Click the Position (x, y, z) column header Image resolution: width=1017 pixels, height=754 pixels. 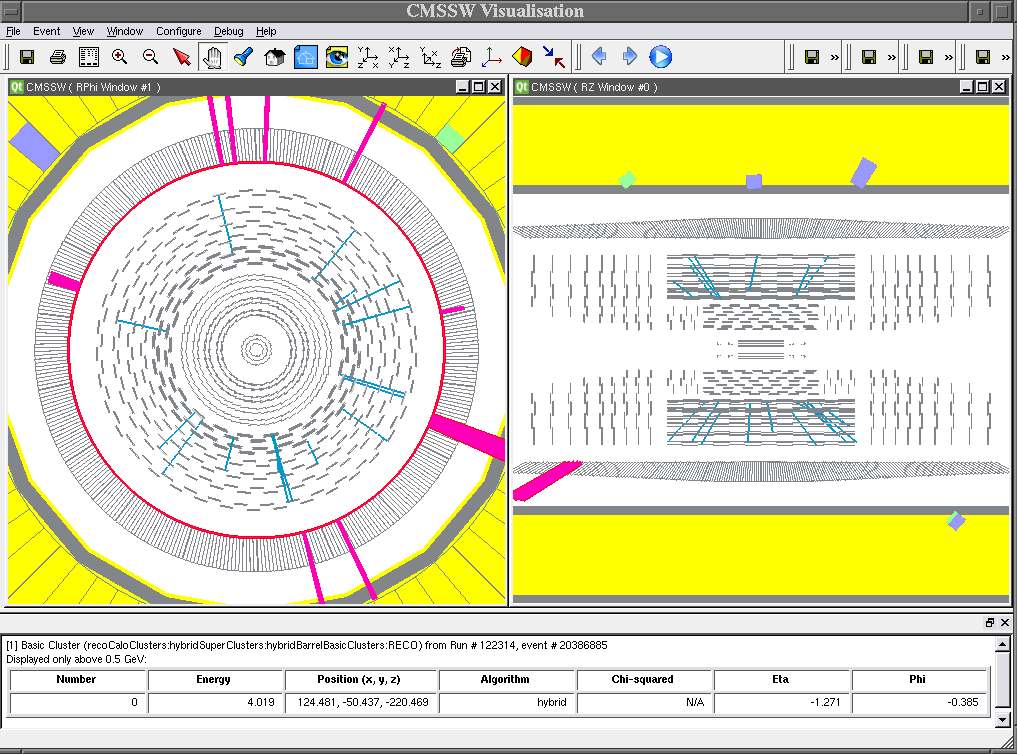point(361,679)
